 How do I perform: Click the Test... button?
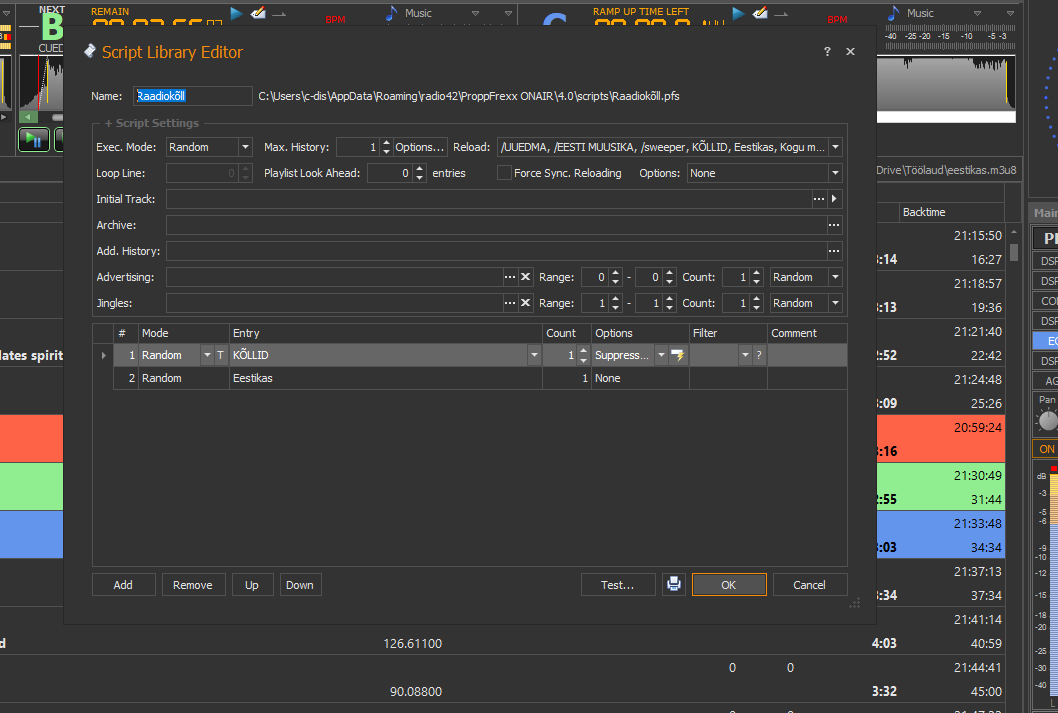tap(618, 585)
